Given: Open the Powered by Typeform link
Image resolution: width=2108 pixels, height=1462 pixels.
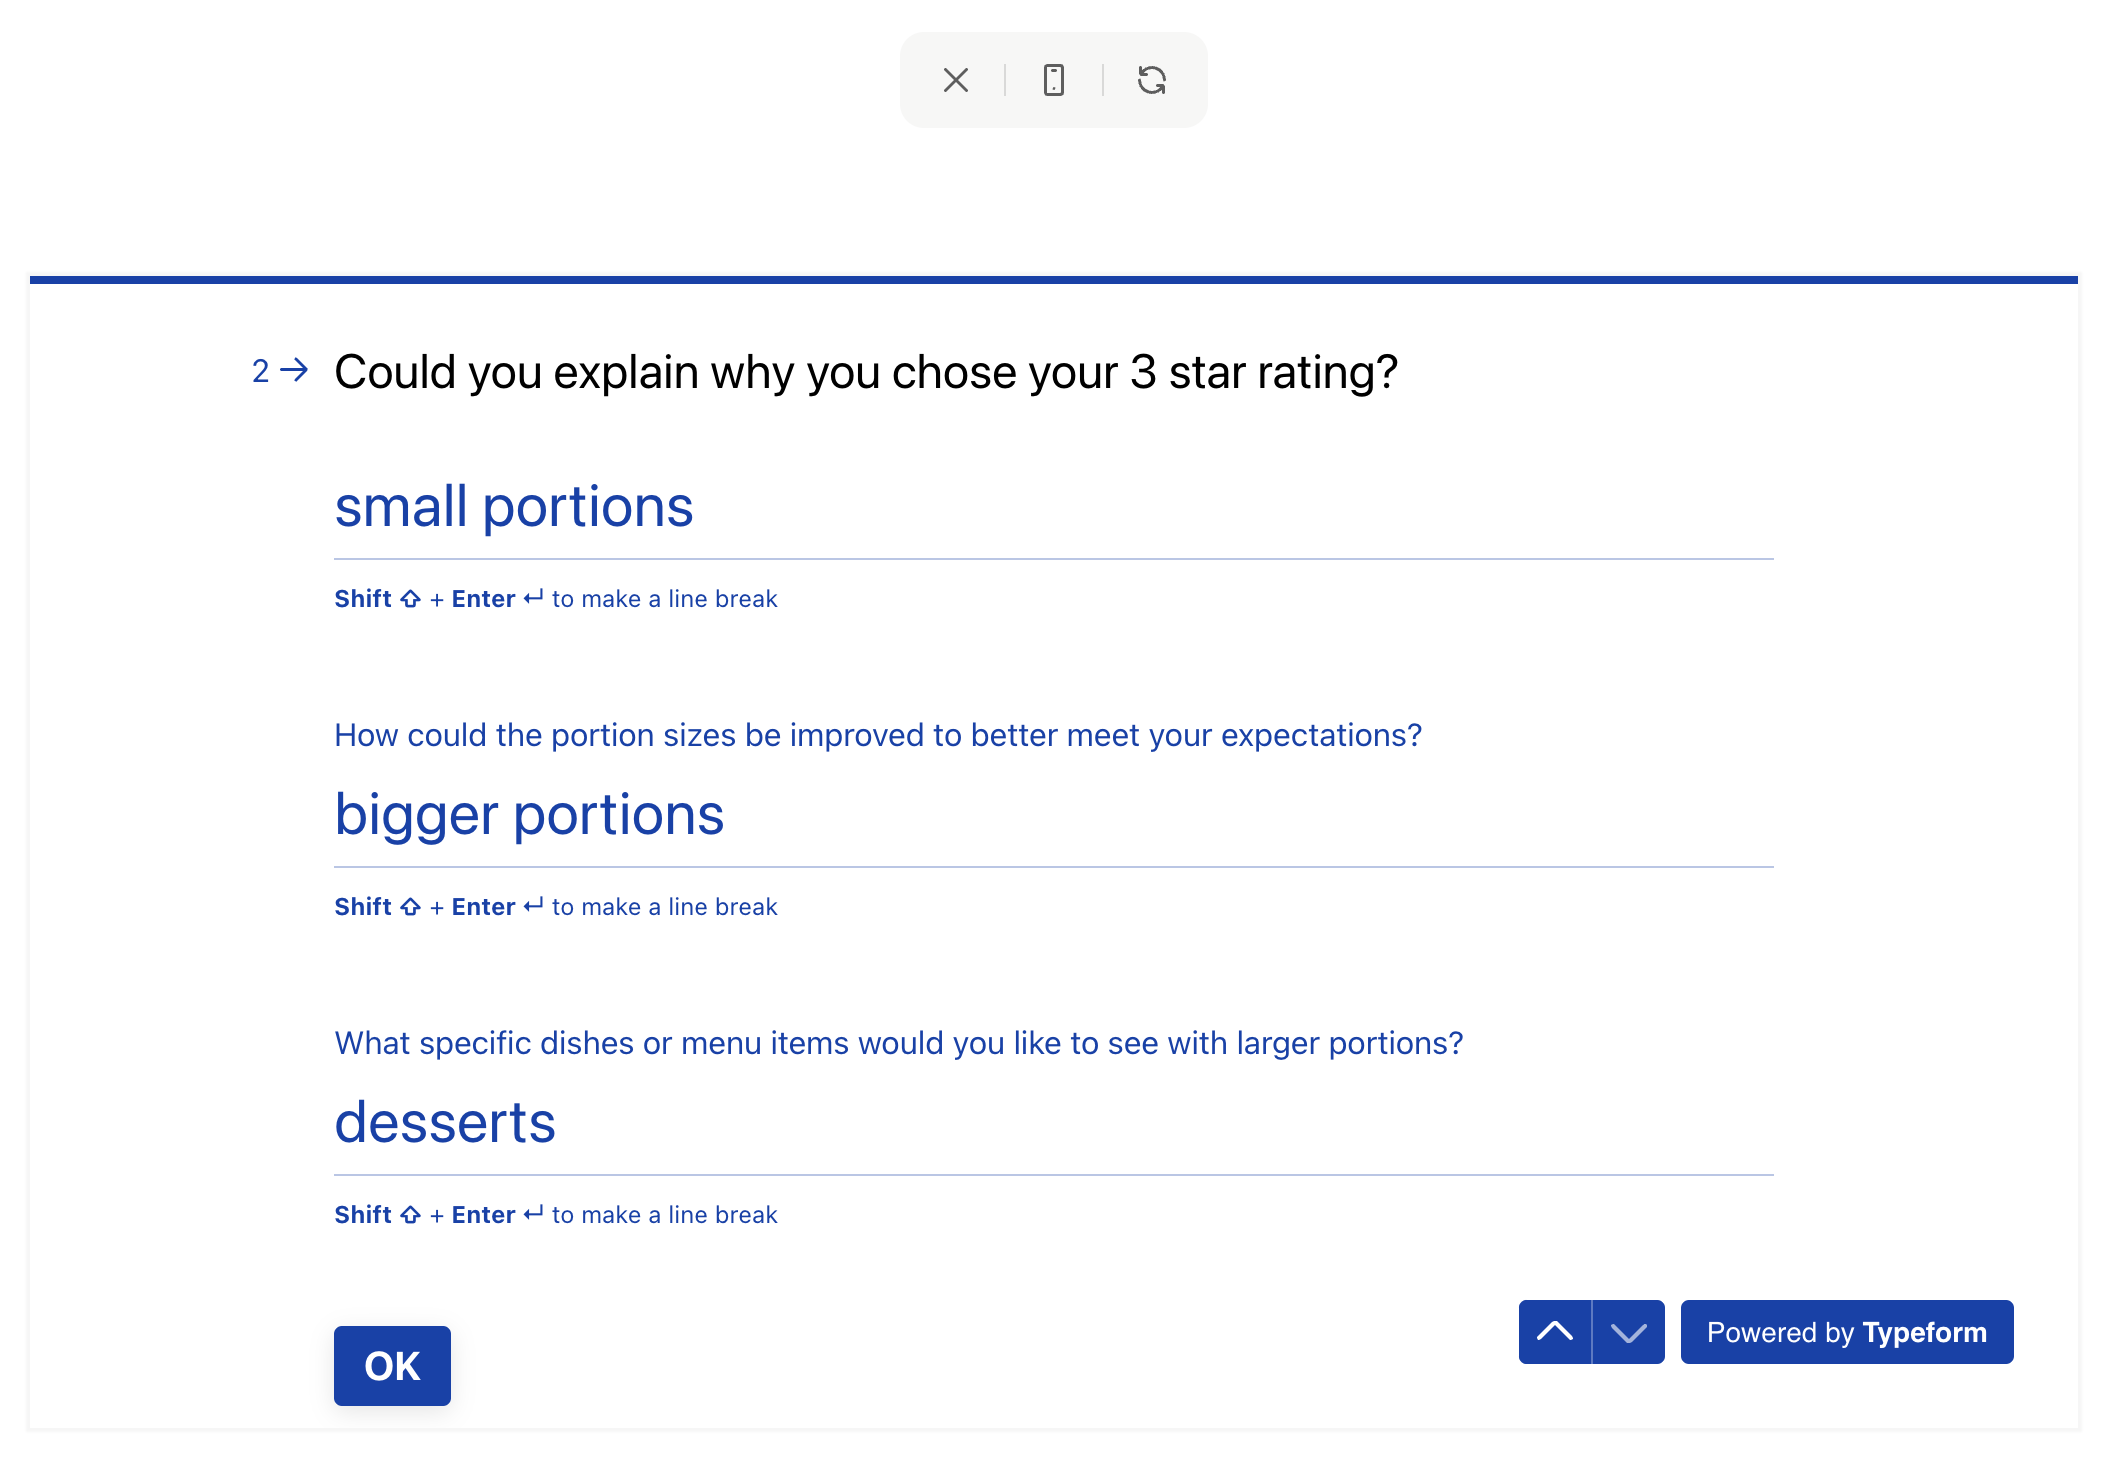Looking at the screenshot, I should 1847,1332.
